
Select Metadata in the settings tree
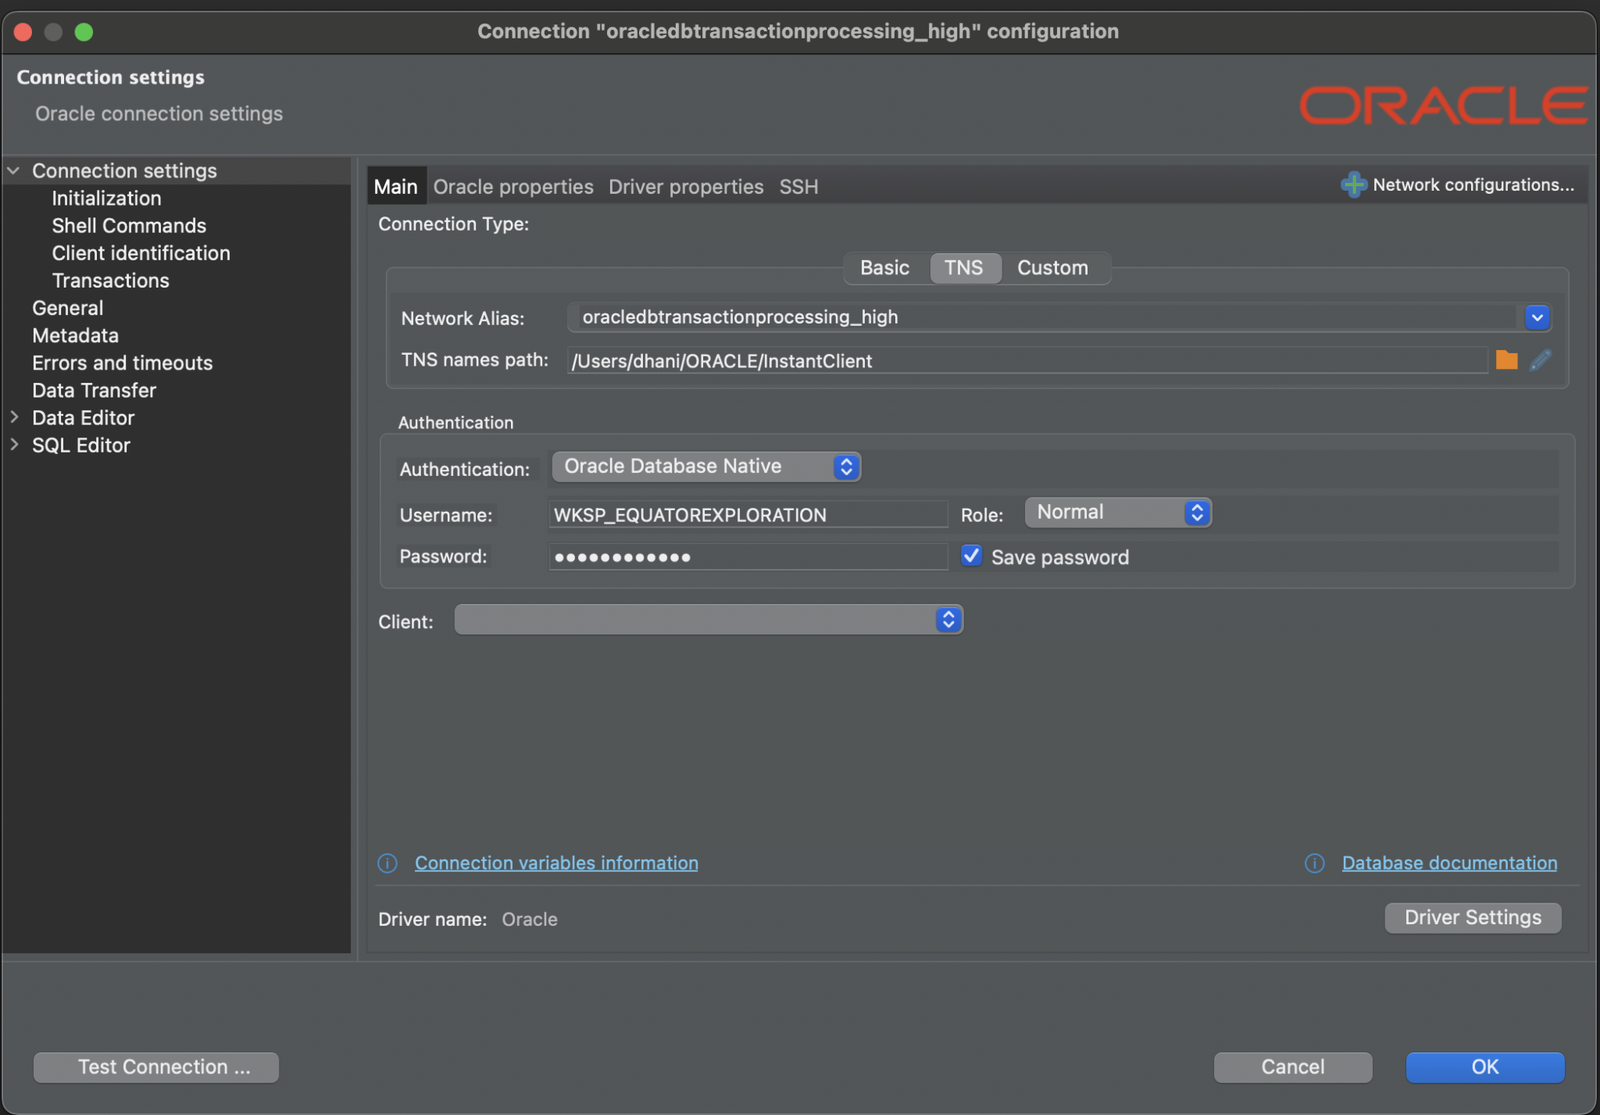(75, 336)
